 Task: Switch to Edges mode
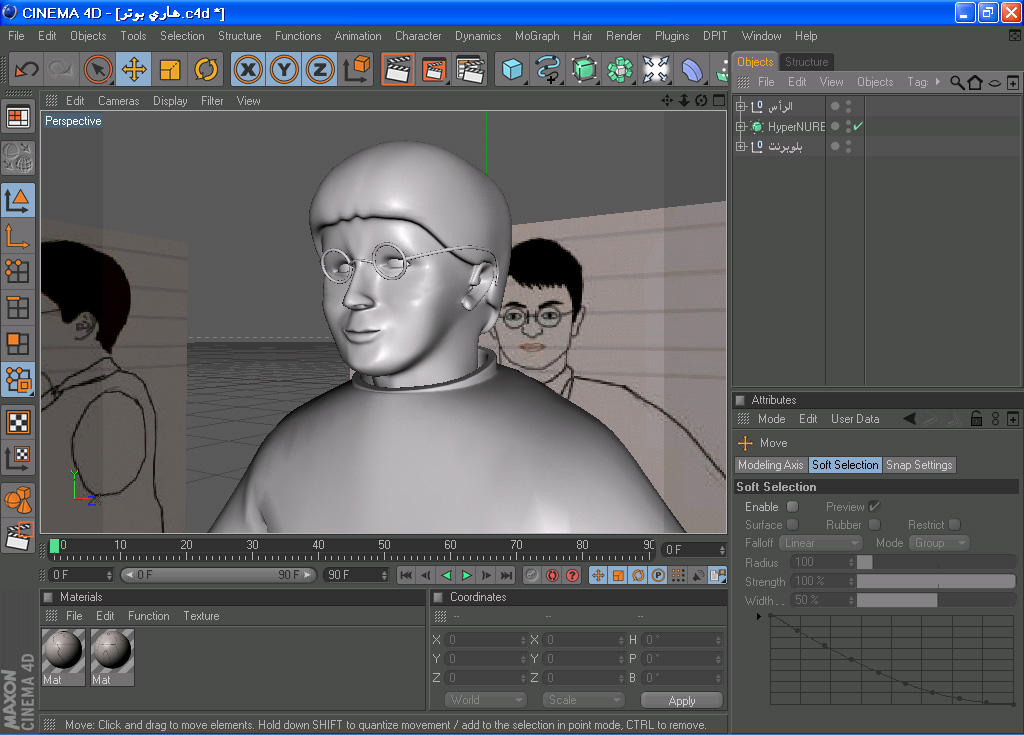(x=18, y=307)
